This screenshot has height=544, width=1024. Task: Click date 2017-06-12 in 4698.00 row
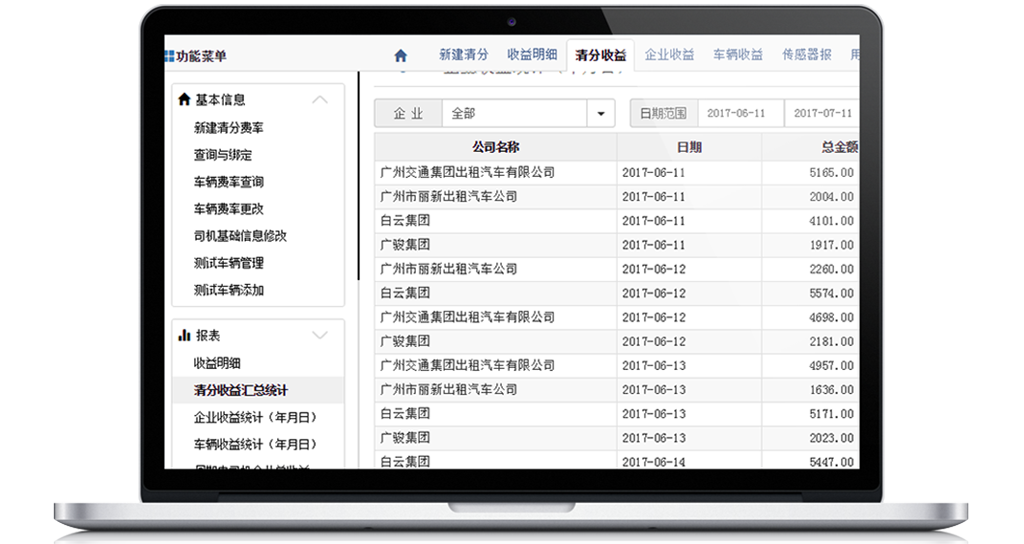click(x=654, y=318)
